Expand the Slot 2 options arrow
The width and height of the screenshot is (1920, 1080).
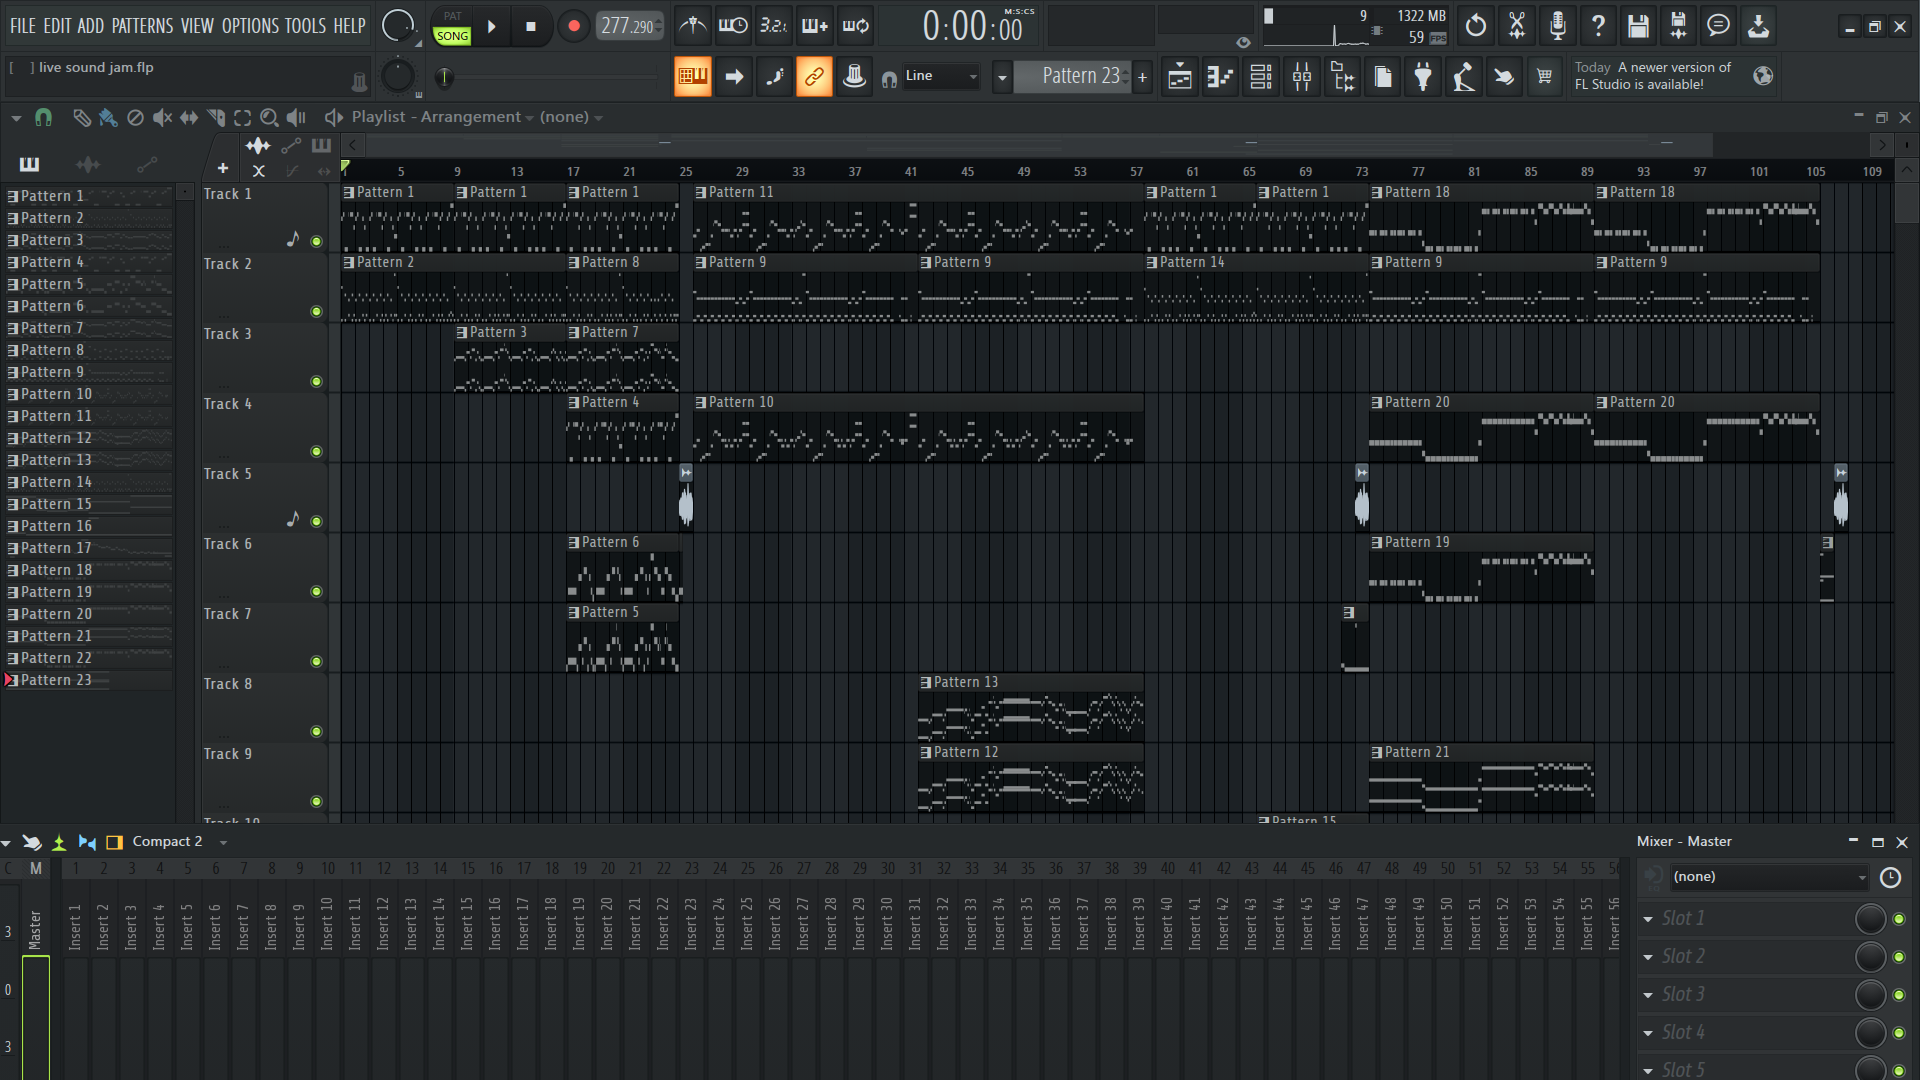(1648, 957)
